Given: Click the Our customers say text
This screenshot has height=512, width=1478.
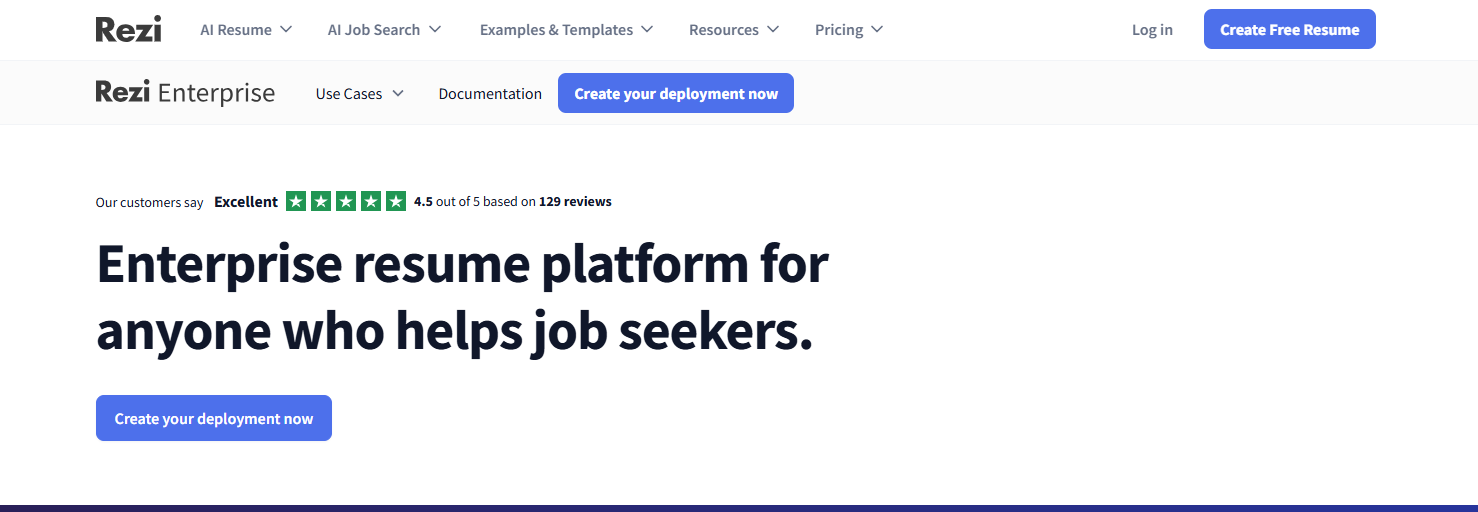Looking at the screenshot, I should tap(149, 202).
